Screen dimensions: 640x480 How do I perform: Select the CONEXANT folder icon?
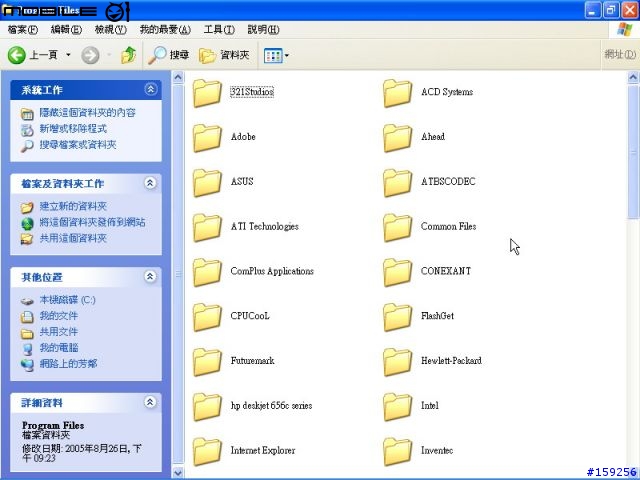pos(397,272)
